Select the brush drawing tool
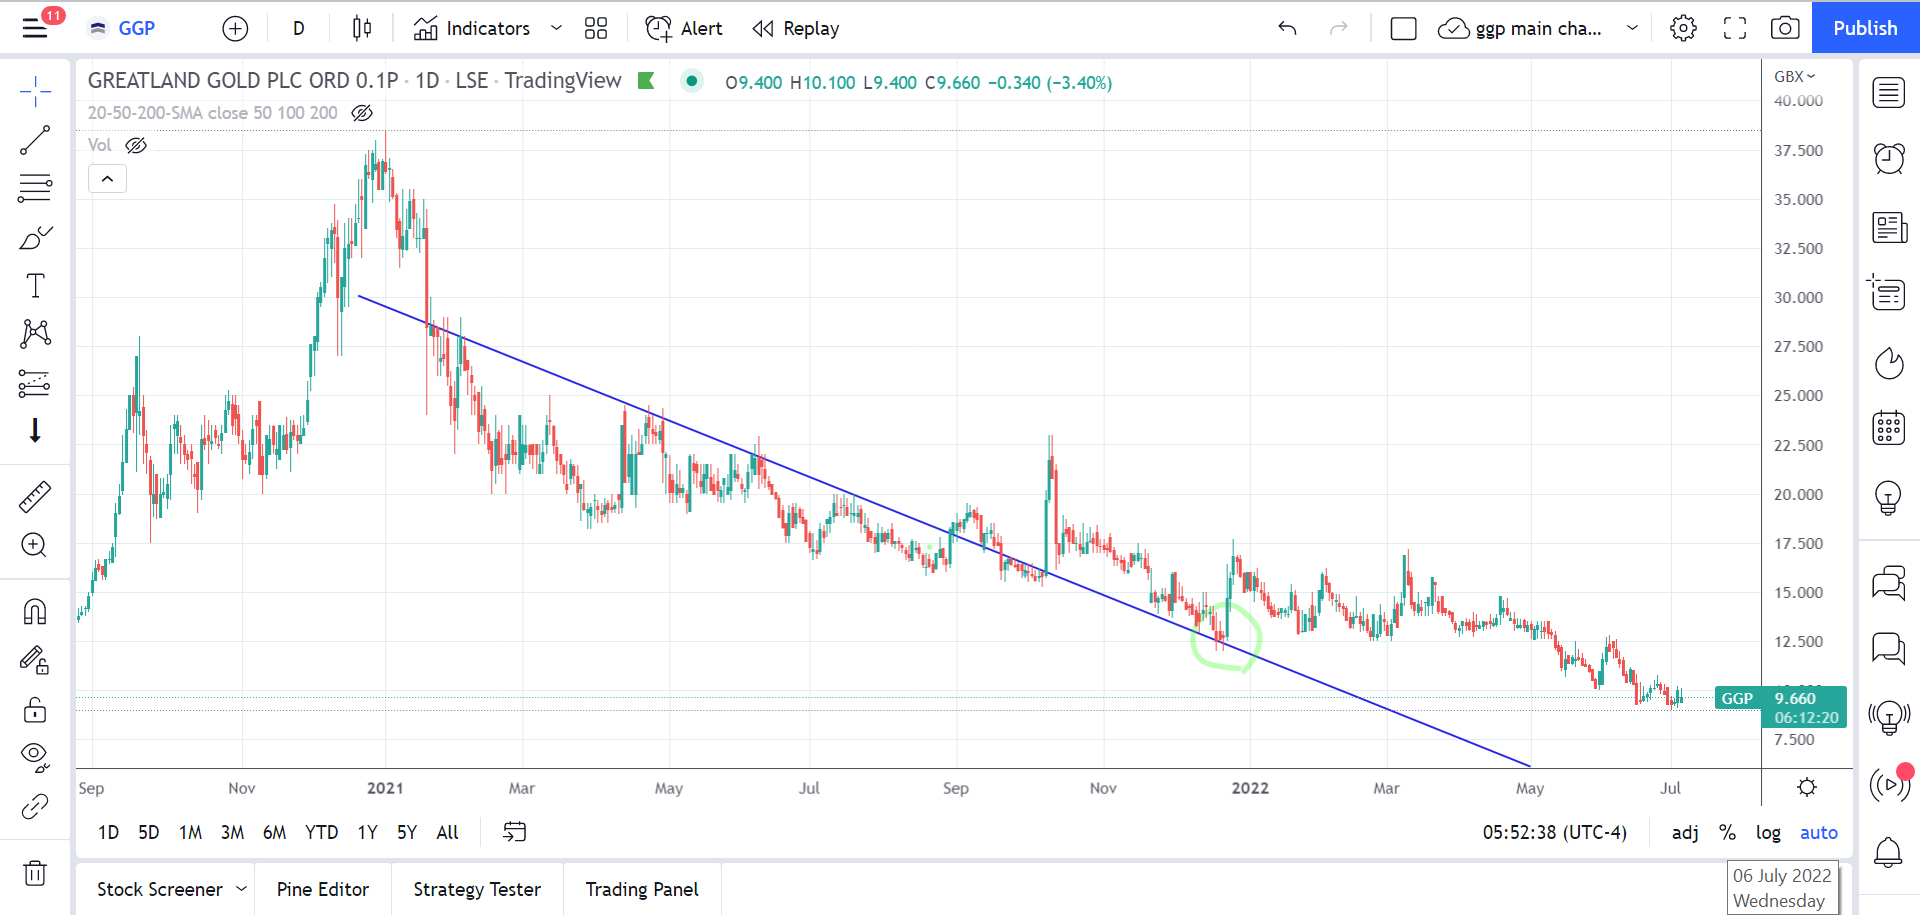Image resolution: width=1920 pixels, height=915 pixels. click(35, 237)
